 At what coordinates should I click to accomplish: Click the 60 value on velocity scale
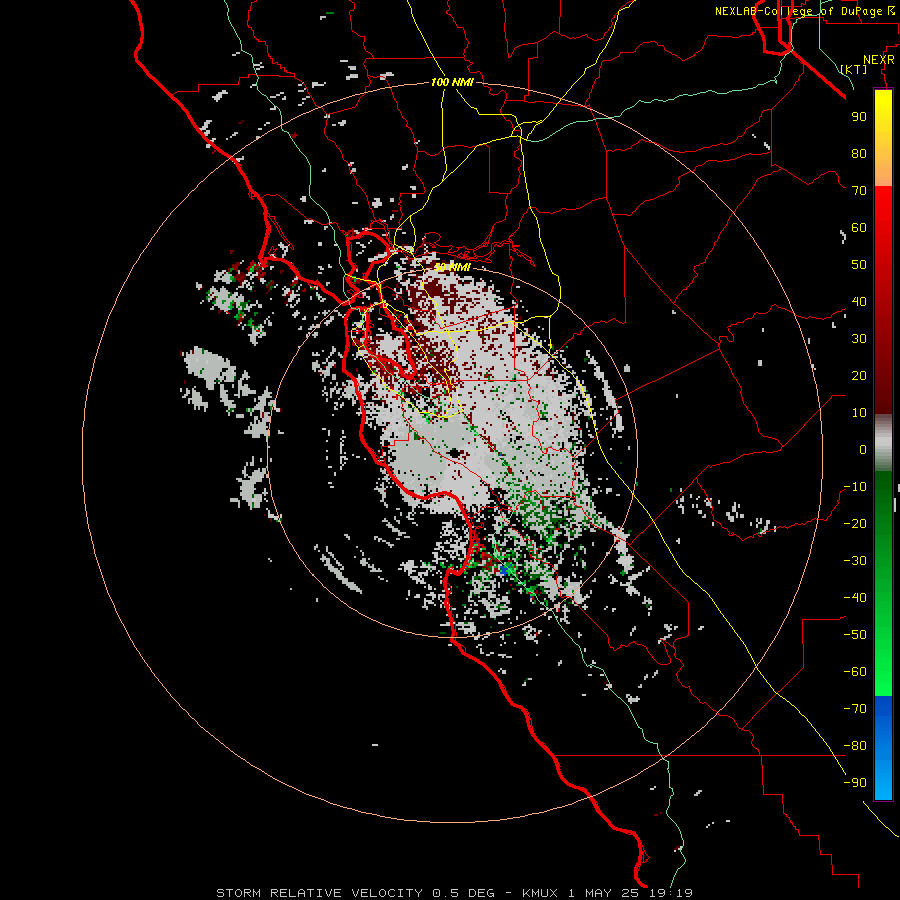tap(859, 227)
